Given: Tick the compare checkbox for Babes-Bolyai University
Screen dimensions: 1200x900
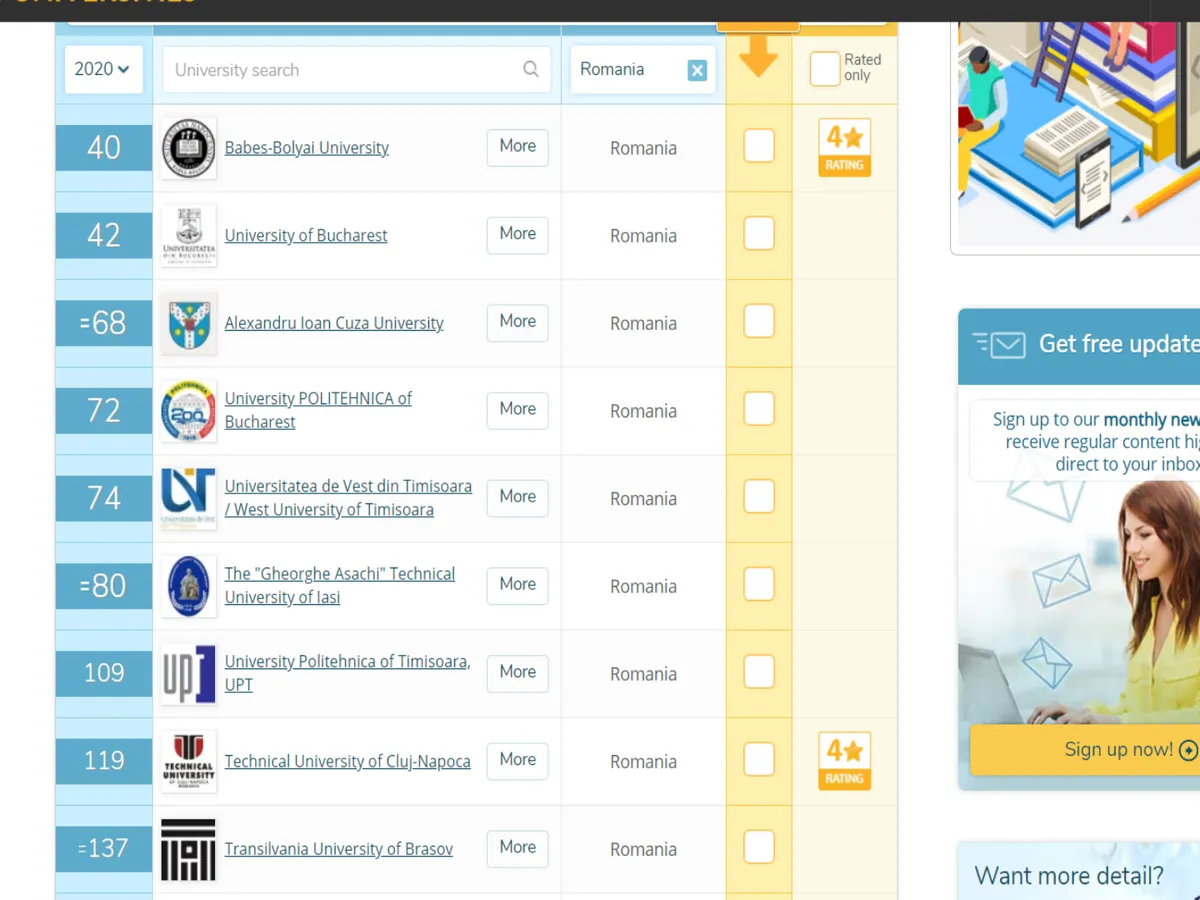Looking at the screenshot, I should click(x=759, y=147).
